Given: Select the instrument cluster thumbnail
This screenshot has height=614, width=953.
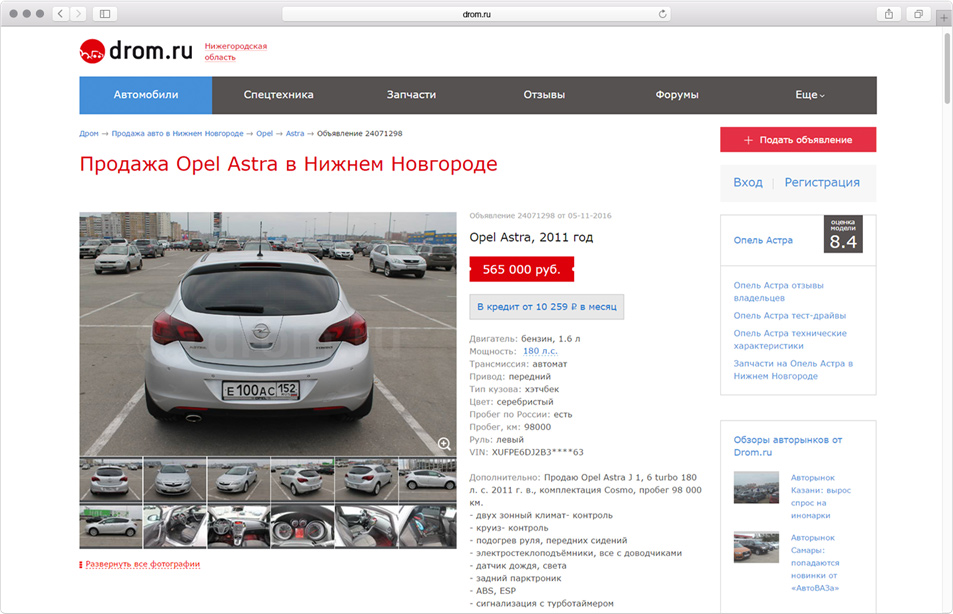Looking at the screenshot, I should (302, 526).
